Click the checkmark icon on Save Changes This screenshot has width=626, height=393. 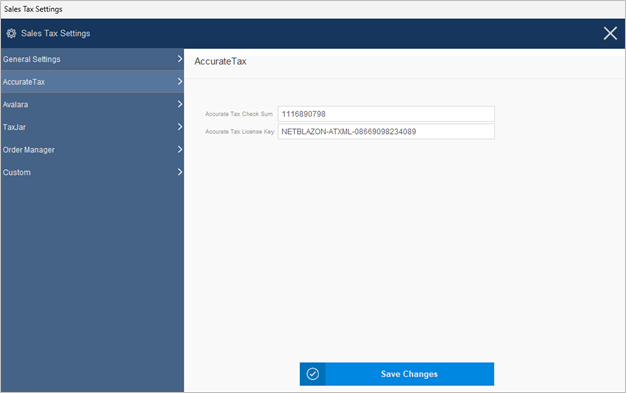tap(313, 374)
